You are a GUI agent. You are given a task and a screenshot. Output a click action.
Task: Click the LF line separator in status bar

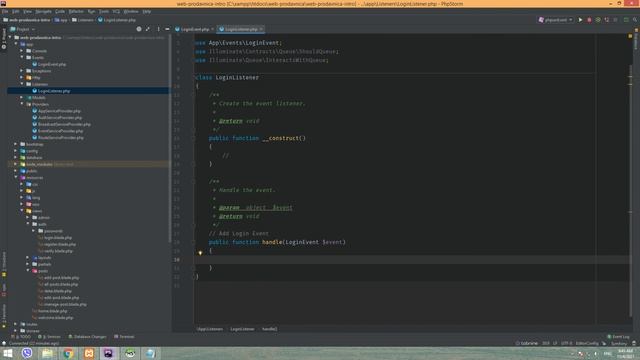[556, 343]
